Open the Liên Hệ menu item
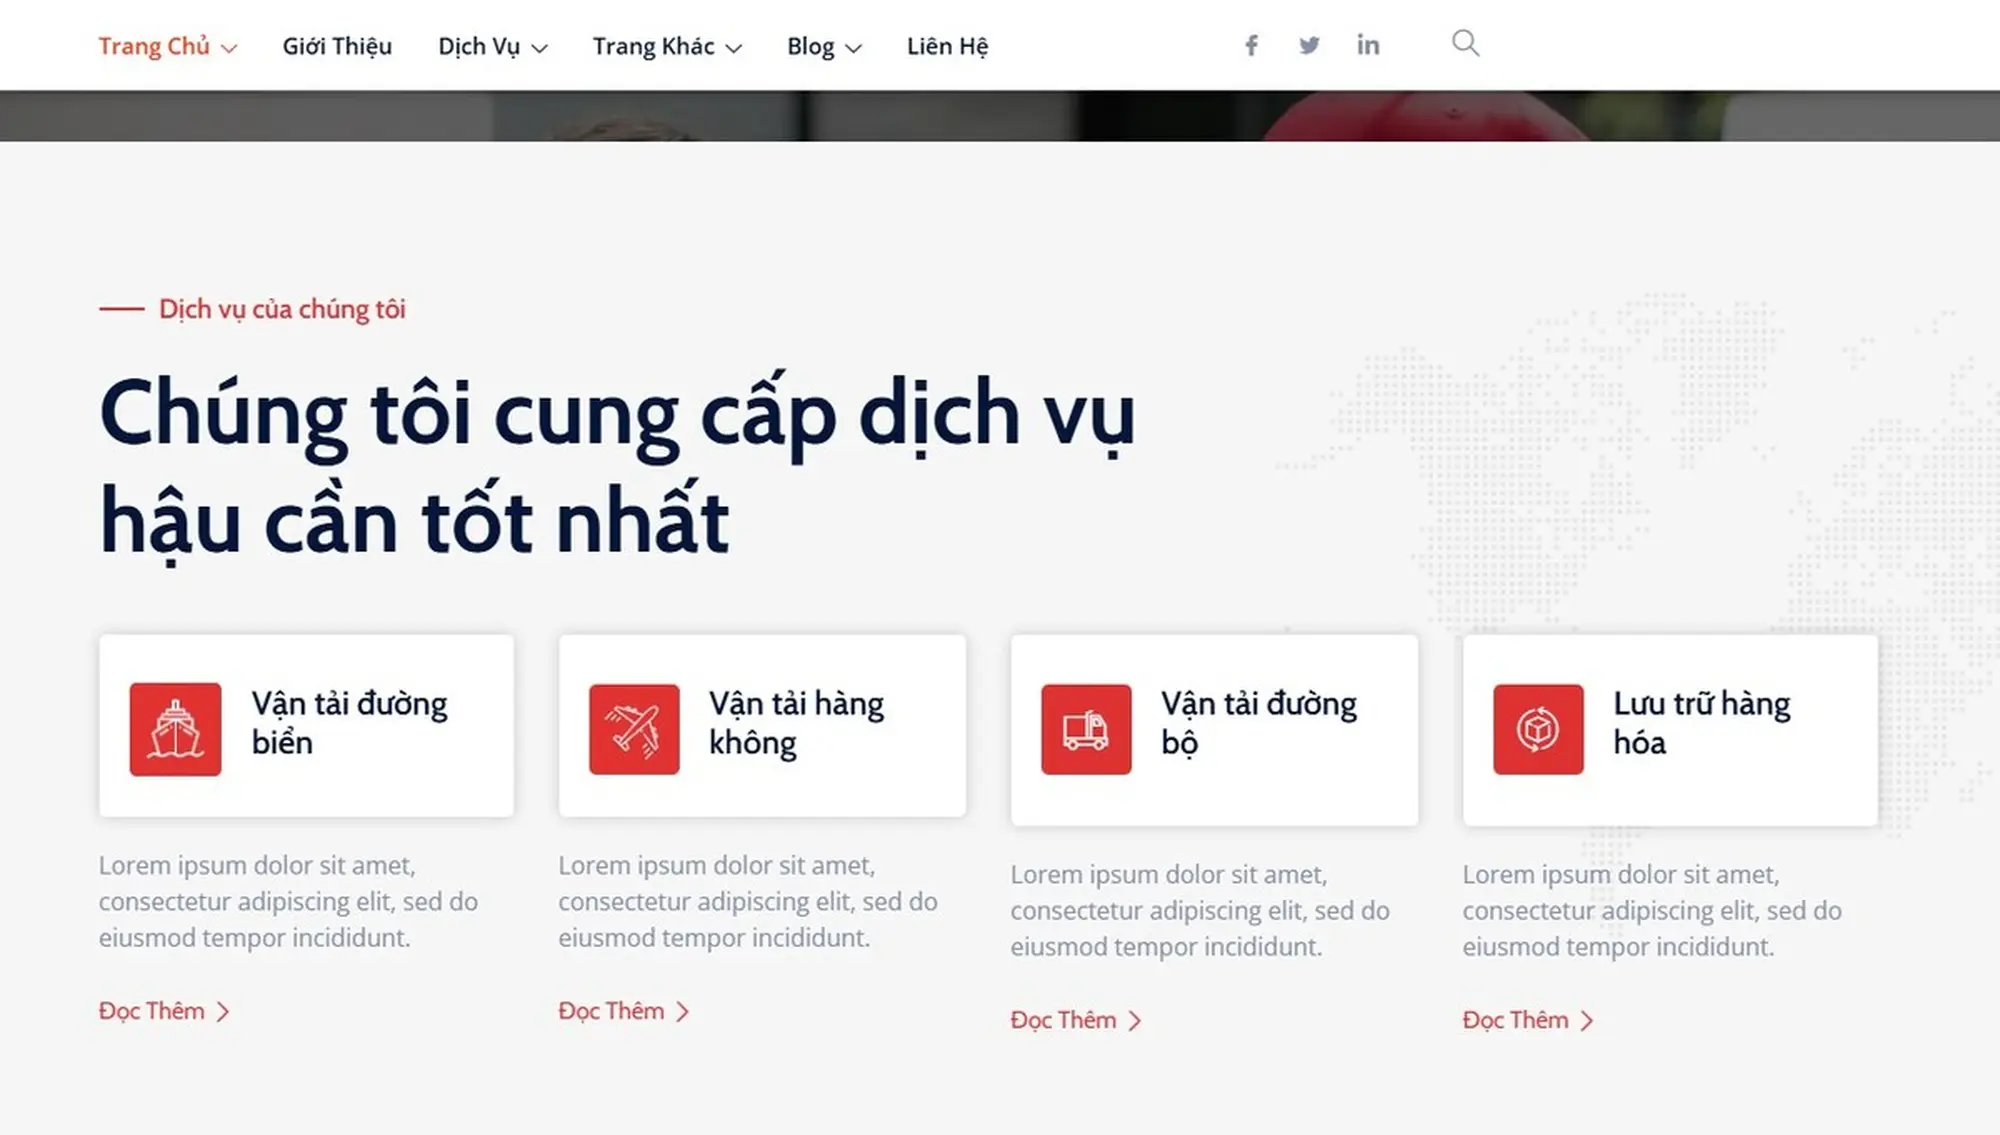 coord(947,47)
